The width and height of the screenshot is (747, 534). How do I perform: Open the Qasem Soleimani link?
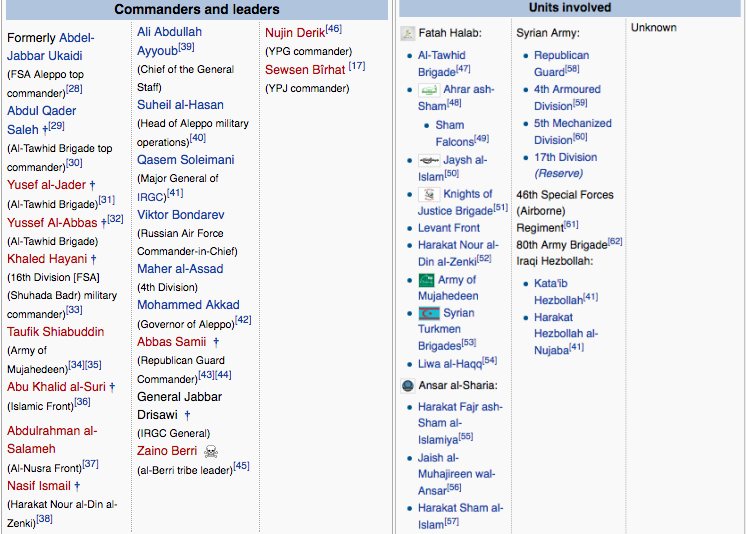[x=186, y=160]
